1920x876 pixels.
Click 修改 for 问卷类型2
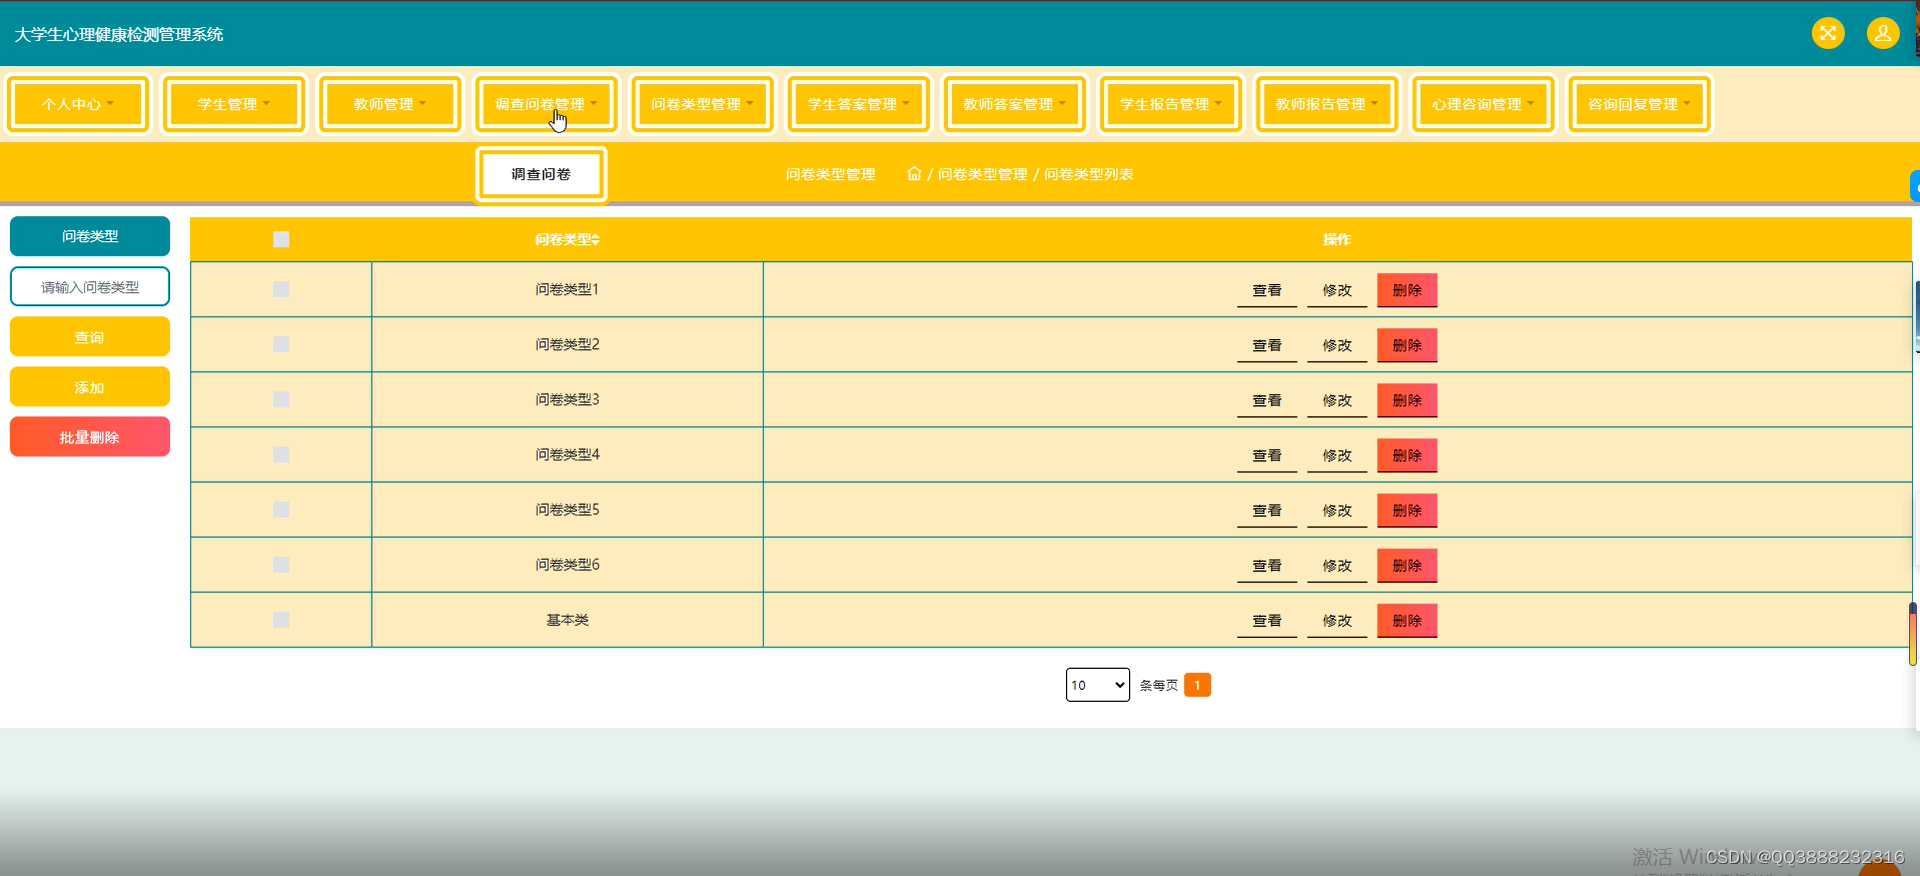coord(1337,345)
